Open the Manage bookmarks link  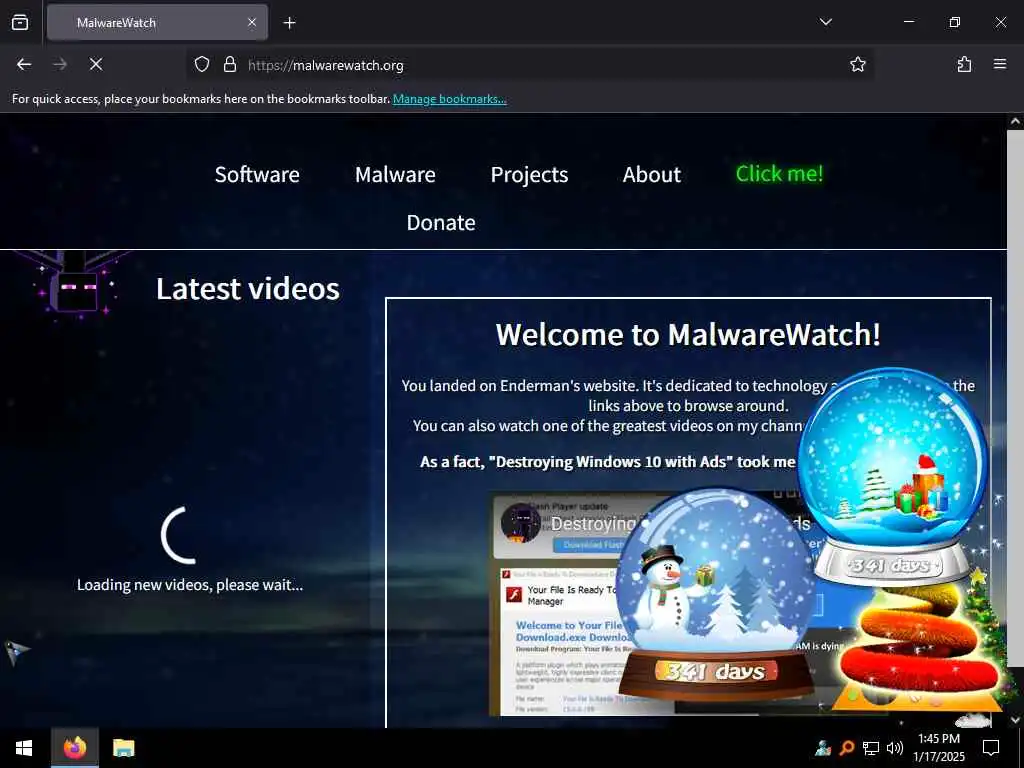pos(449,99)
